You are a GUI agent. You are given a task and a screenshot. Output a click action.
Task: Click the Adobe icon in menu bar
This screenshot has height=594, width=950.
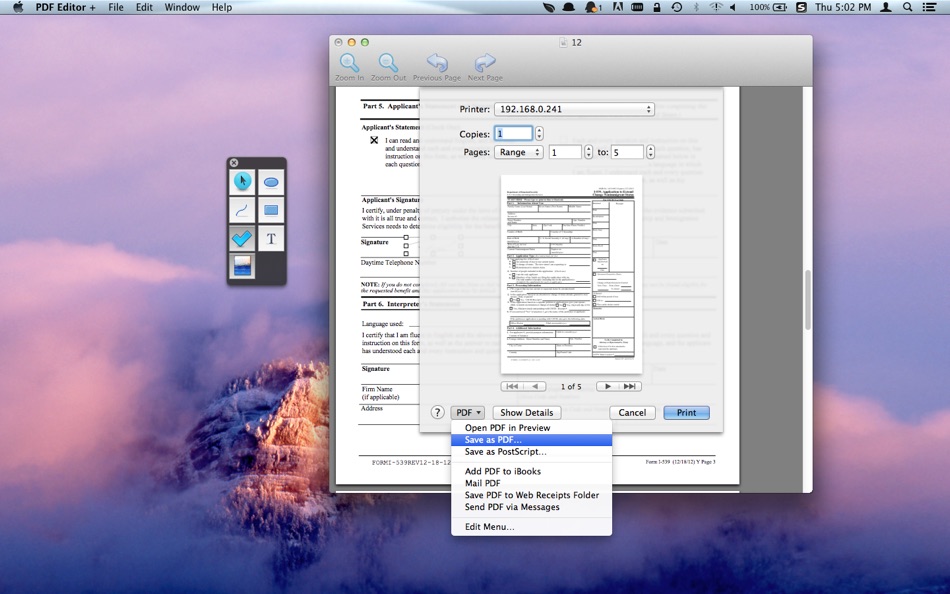[x=617, y=7]
